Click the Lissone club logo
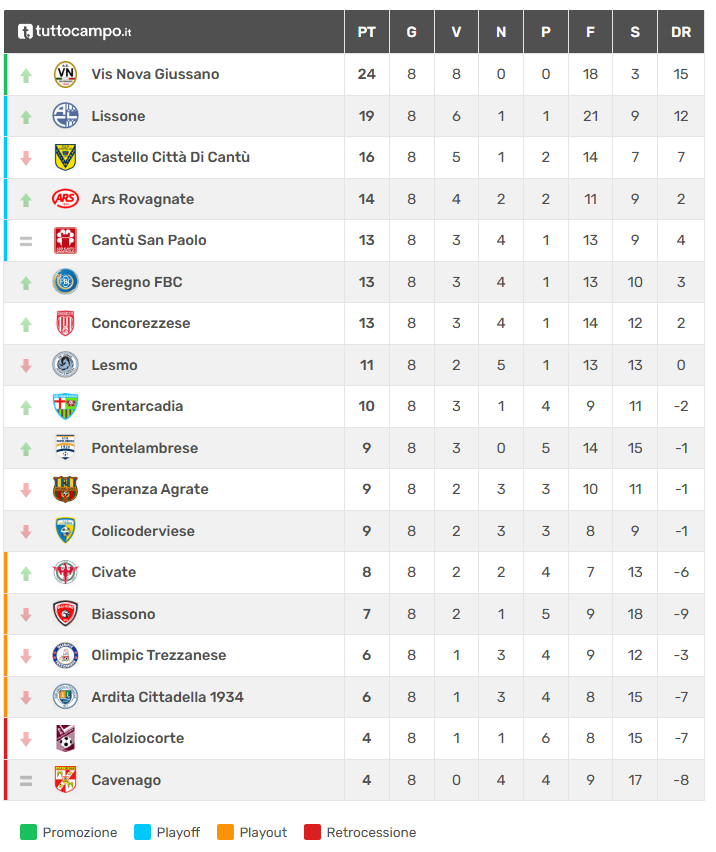This screenshot has height=852, width=716. point(65,116)
